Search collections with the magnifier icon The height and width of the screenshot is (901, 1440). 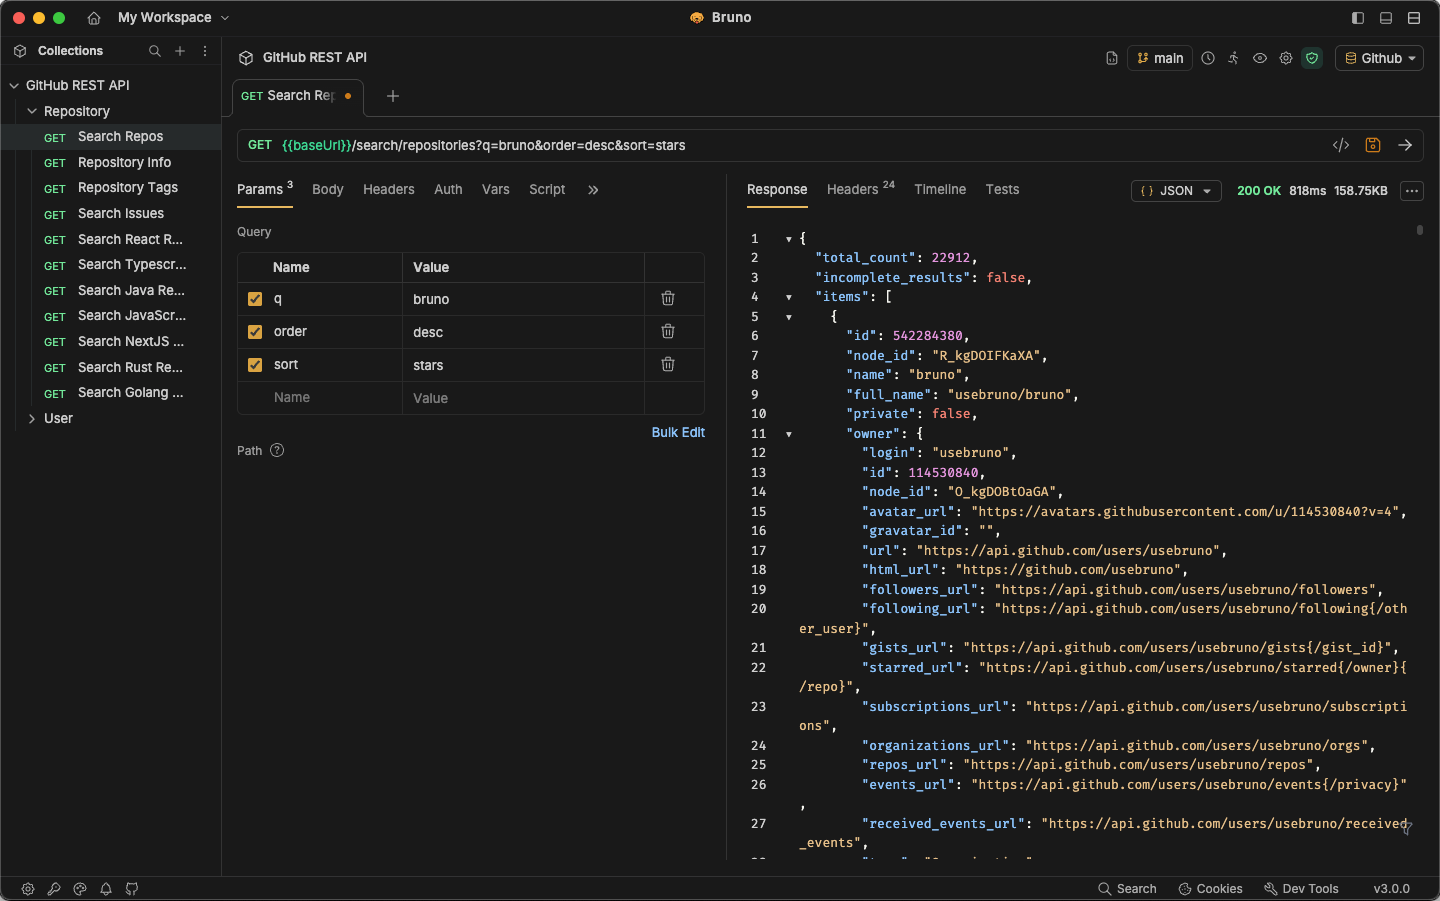155,51
